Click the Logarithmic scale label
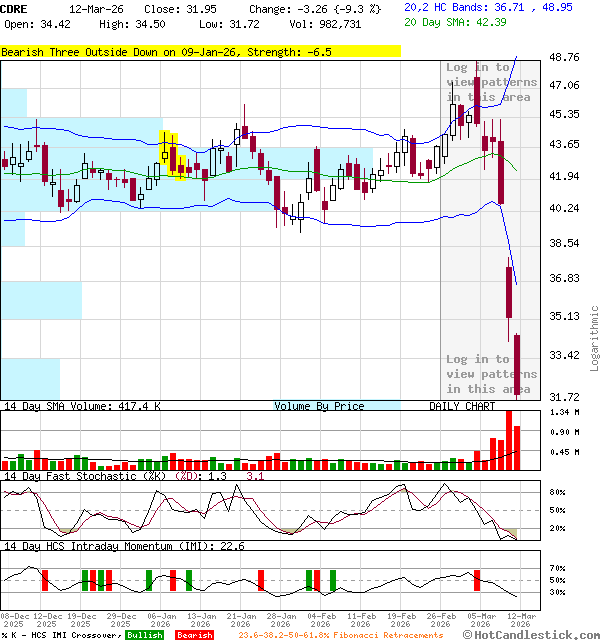This screenshot has height=640, width=600. (594, 331)
